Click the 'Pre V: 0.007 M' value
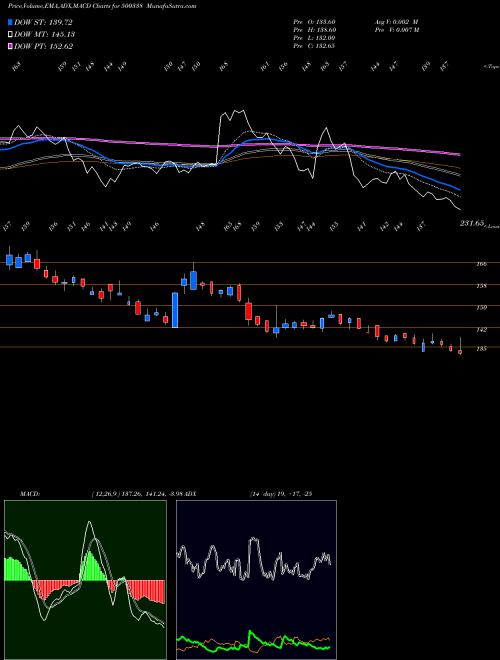 pos(396,30)
